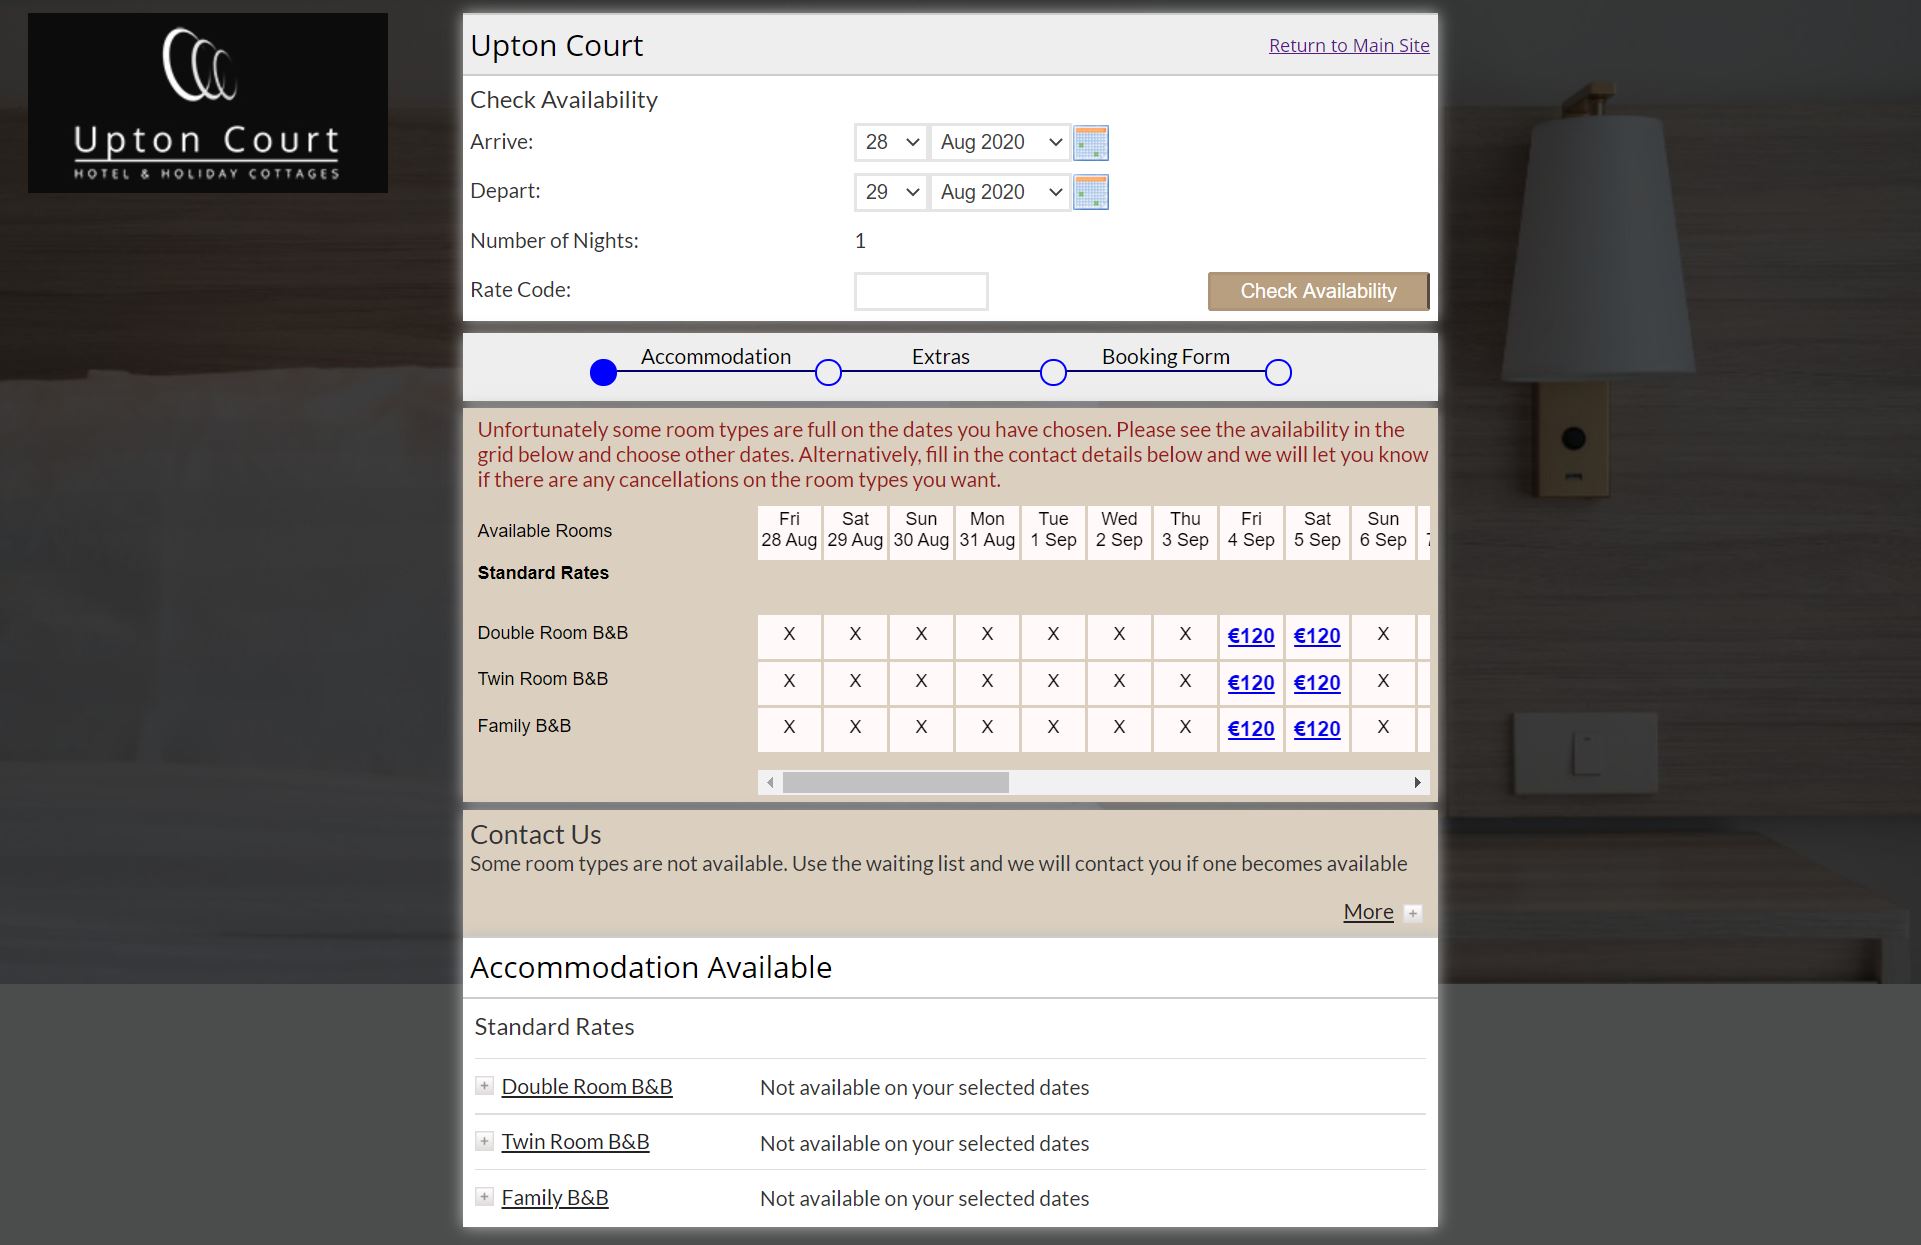
Task: Book Double Room B&B Sat 5 Sep €120
Action: click(1317, 636)
